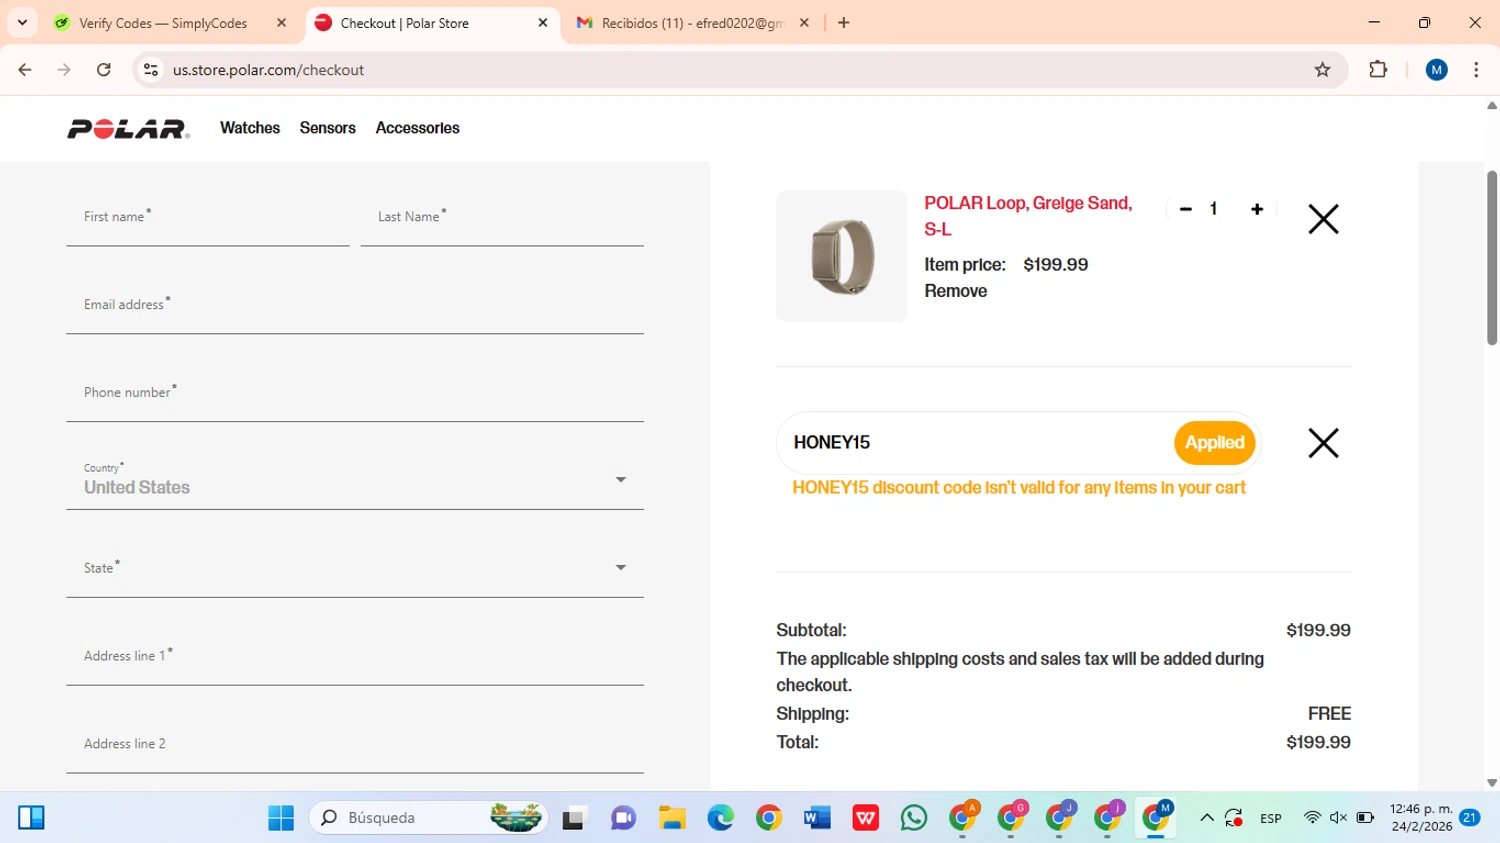The image size is (1500, 843).
Task: Decrease POLAR Loop quantity with minus
Action: (1185, 209)
